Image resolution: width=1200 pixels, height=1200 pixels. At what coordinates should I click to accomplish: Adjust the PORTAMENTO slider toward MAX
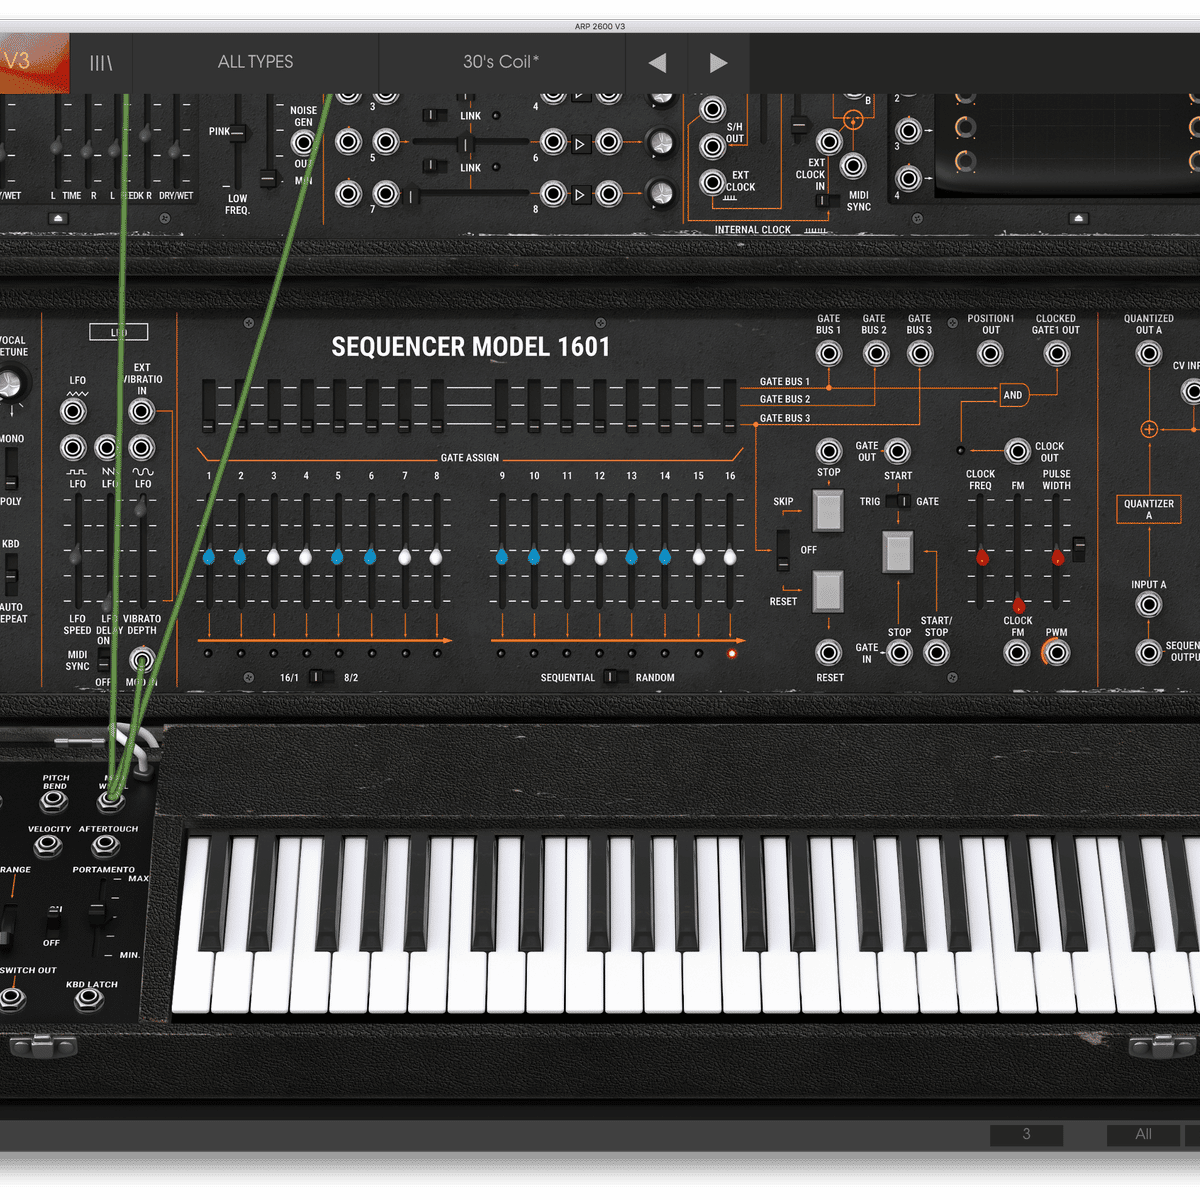[97, 910]
